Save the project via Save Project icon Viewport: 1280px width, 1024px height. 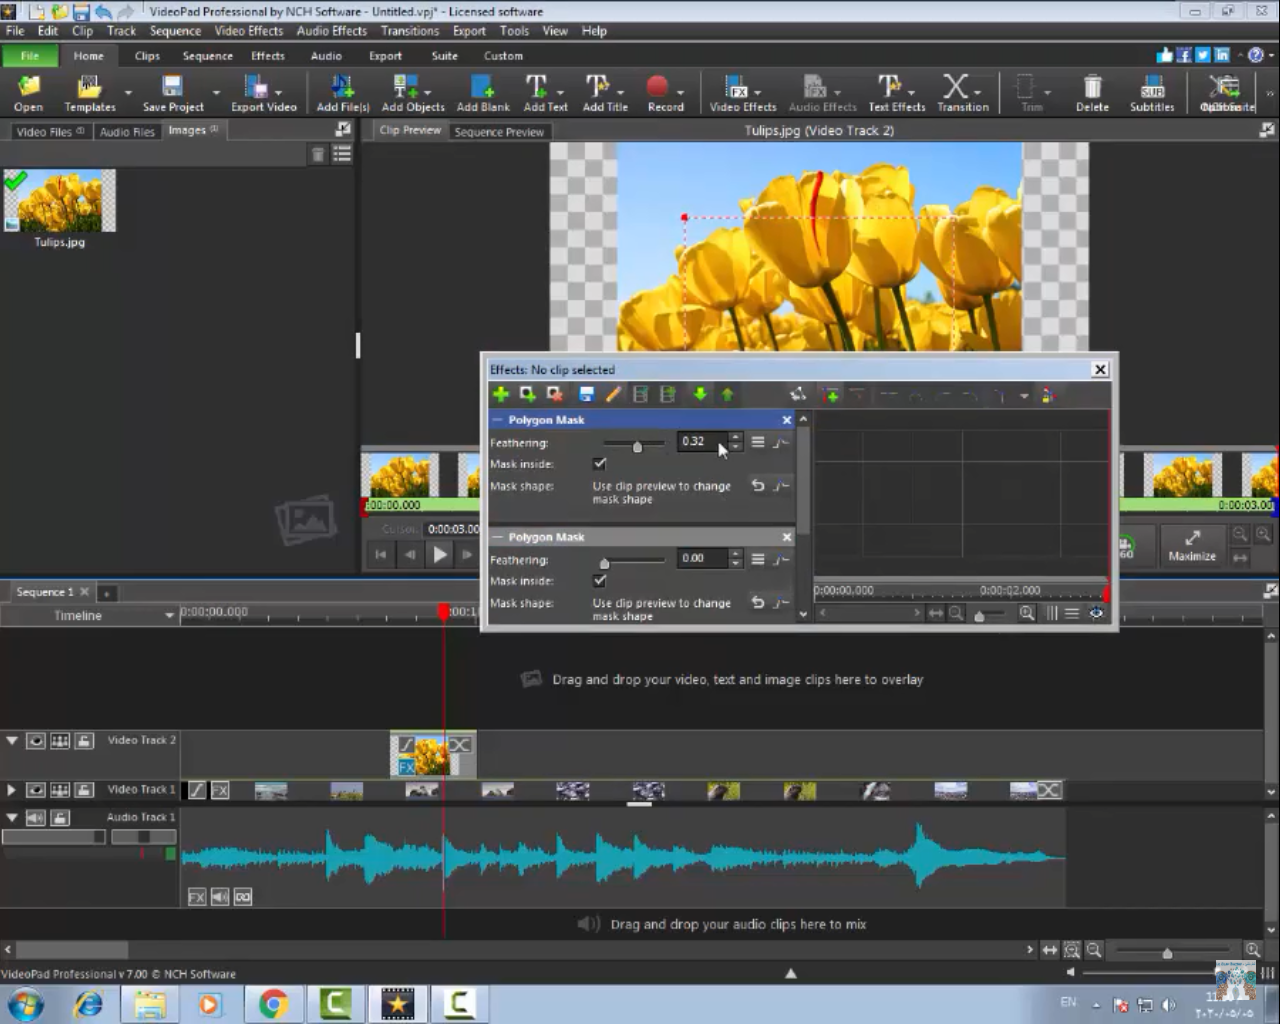coord(172,93)
